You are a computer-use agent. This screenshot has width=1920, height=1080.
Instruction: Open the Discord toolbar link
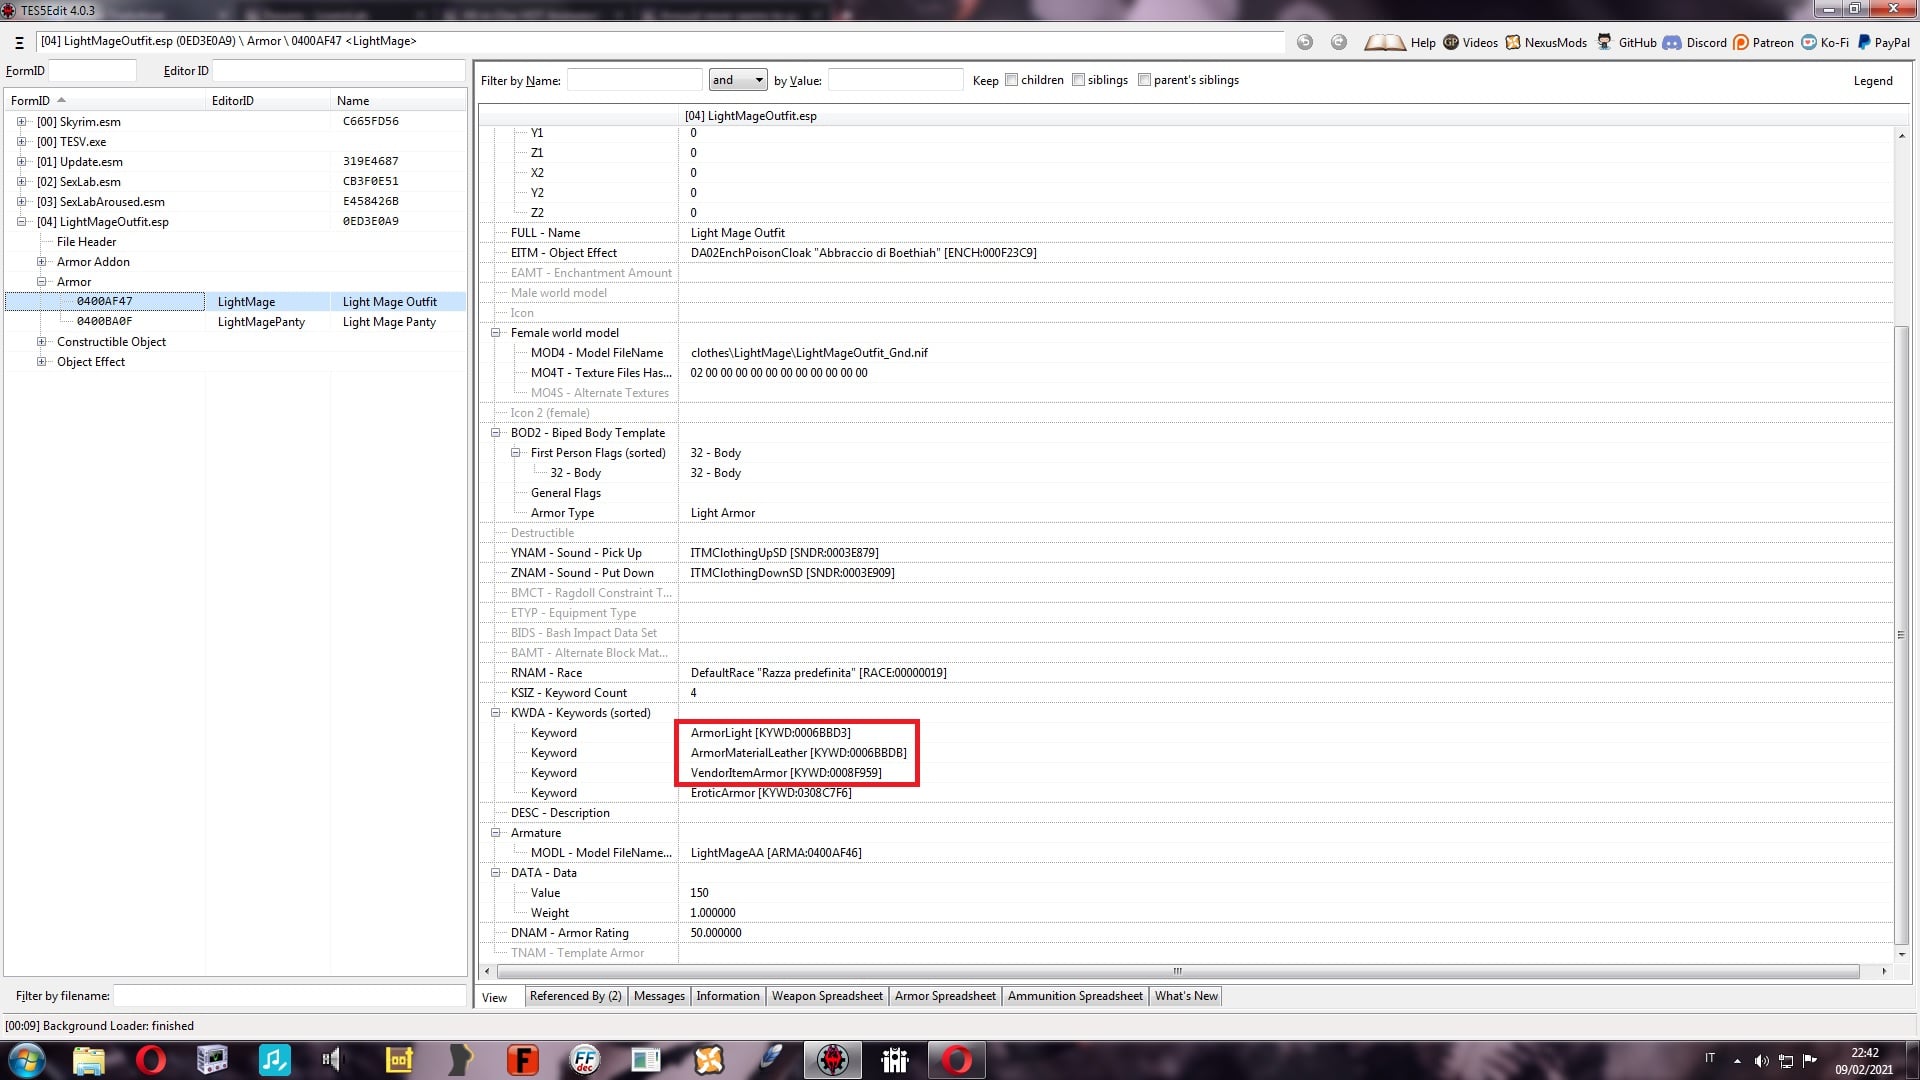click(1695, 42)
